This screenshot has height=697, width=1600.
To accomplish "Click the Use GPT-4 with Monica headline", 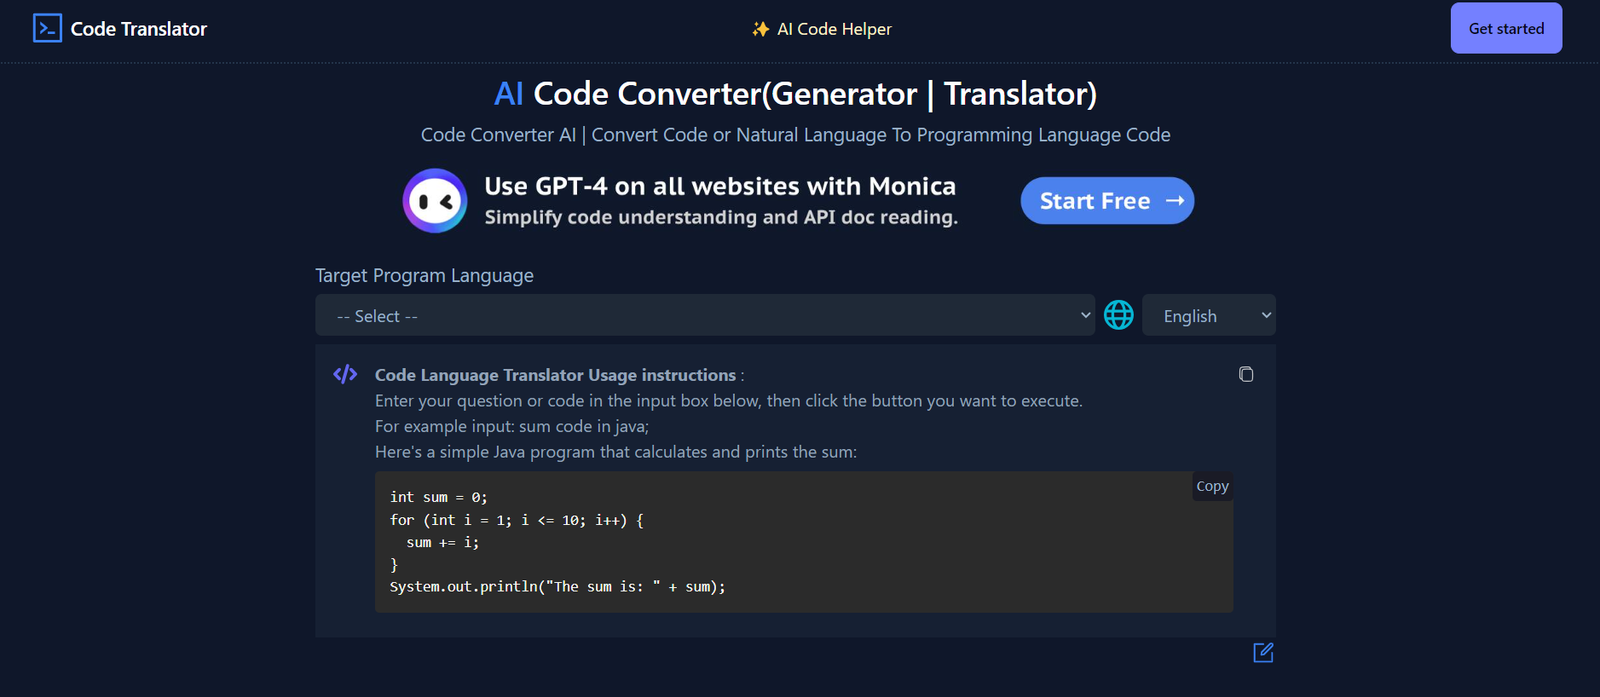I will coord(720,186).
